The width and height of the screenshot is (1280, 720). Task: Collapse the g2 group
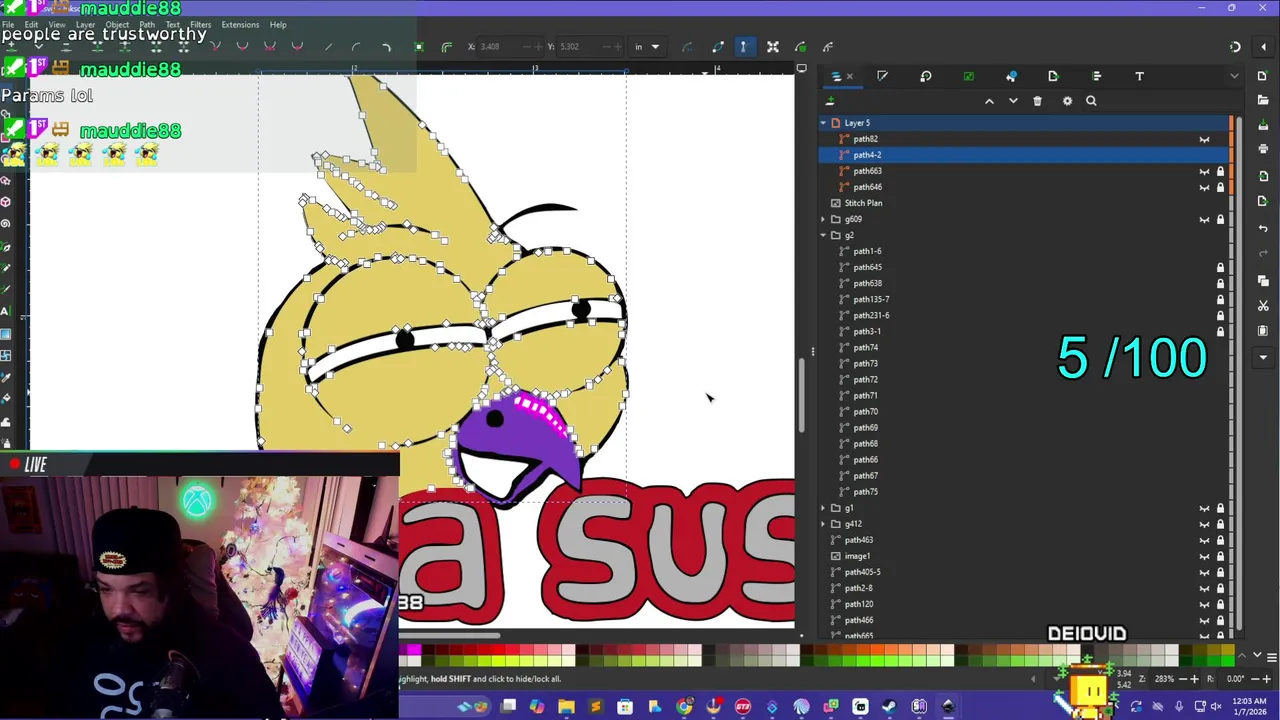(823, 235)
